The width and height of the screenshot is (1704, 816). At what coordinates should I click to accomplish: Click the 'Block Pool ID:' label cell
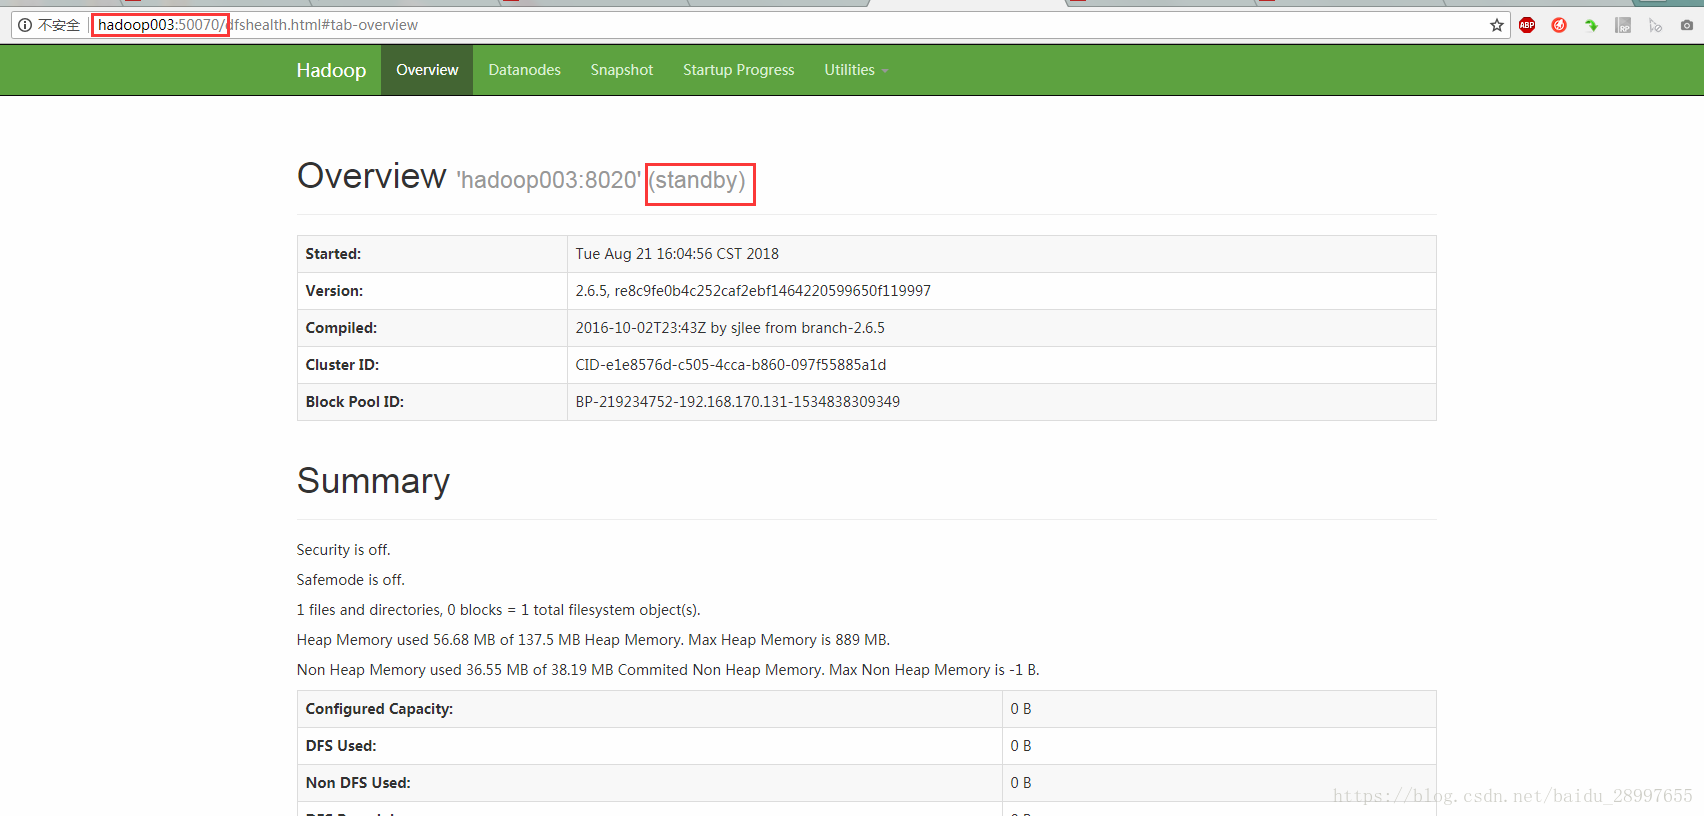(432, 402)
